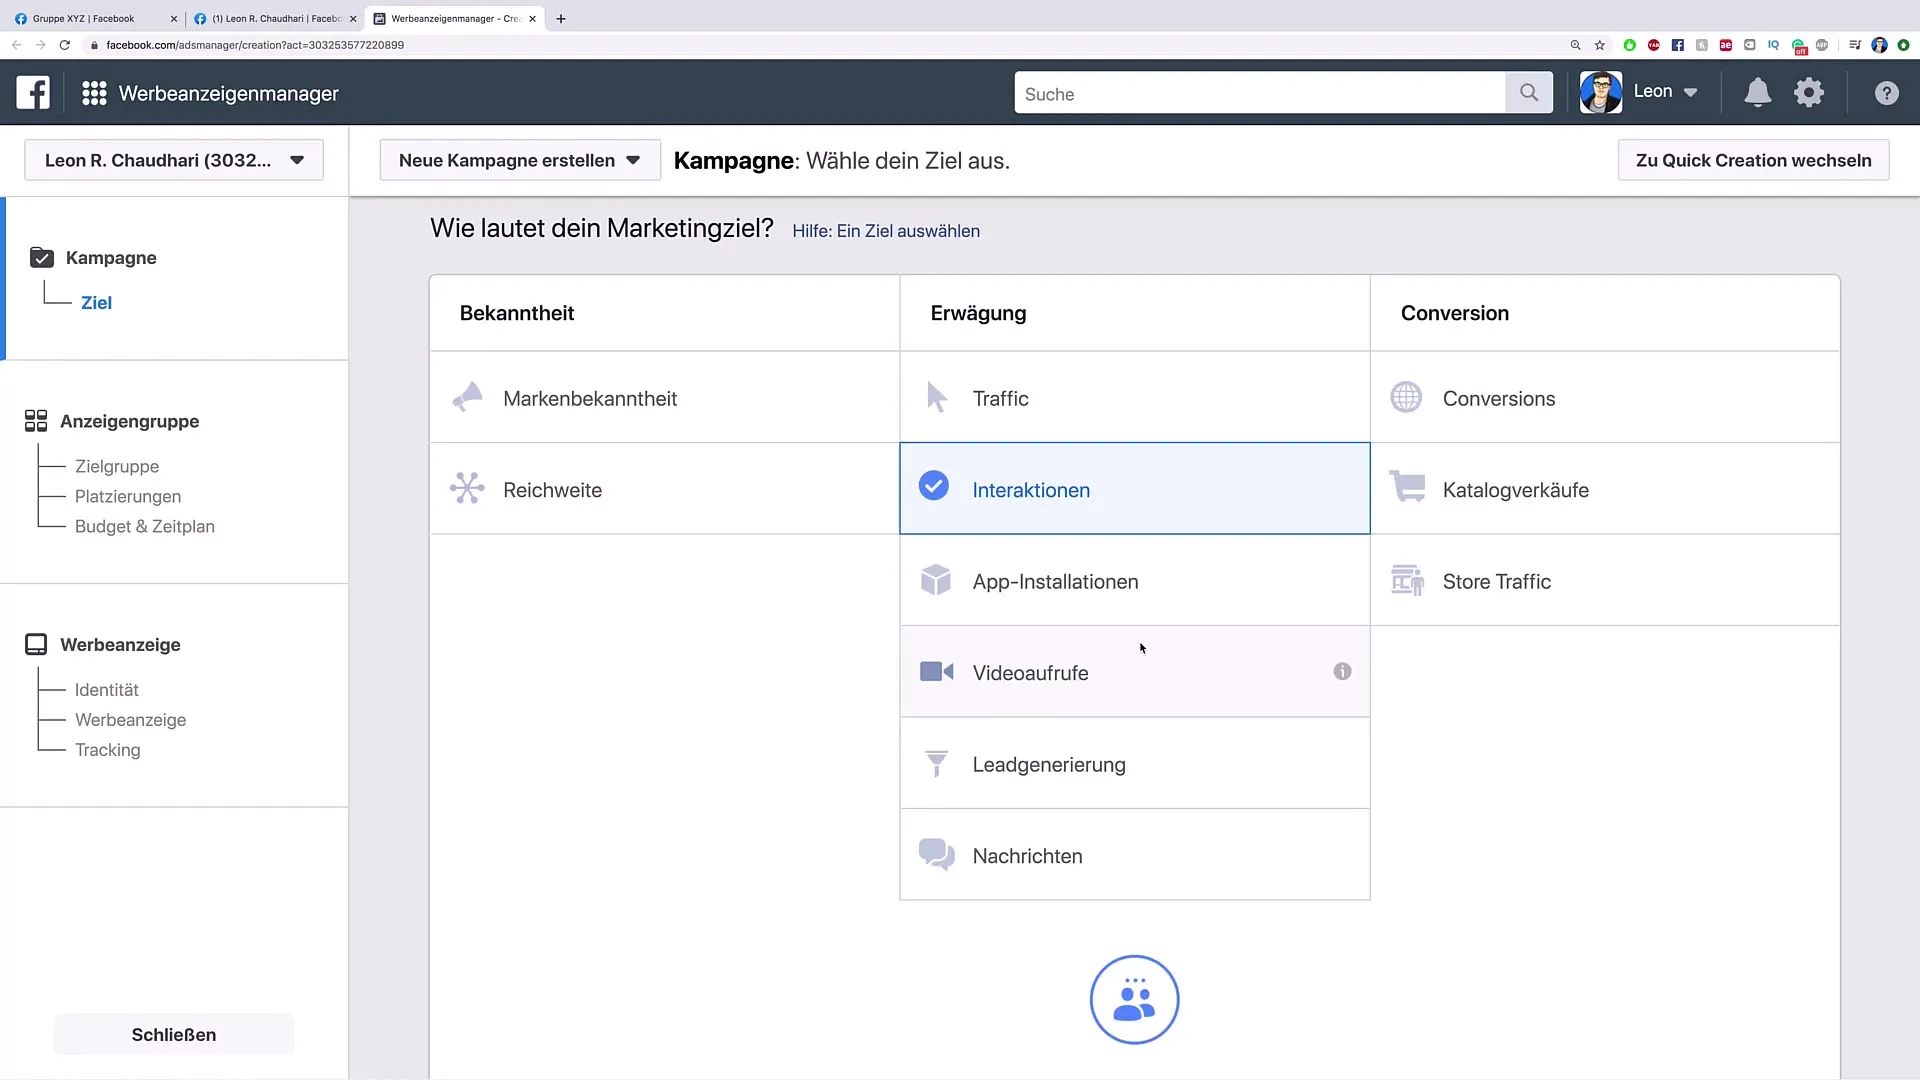
Task: Expand the Leon R. Chaudhari account dropdown
Action: [297, 160]
